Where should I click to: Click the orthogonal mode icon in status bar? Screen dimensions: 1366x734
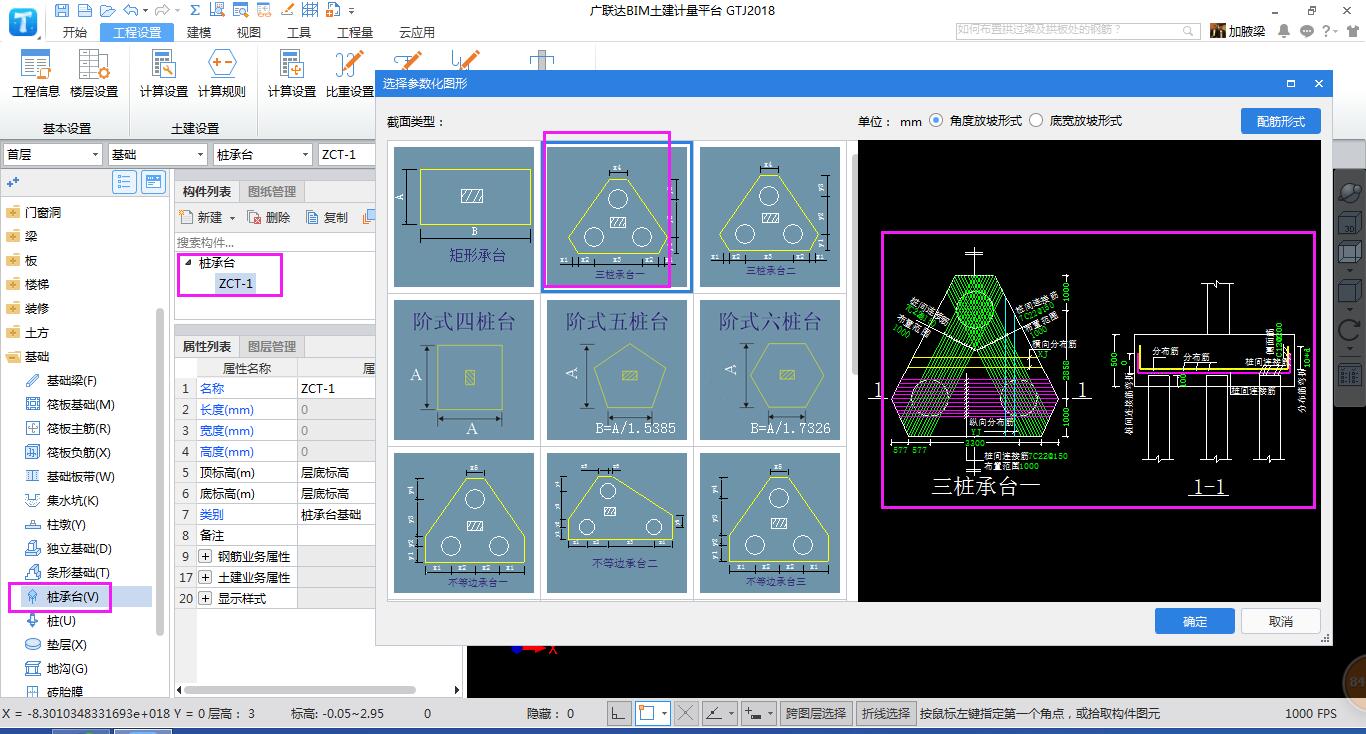click(x=620, y=713)
